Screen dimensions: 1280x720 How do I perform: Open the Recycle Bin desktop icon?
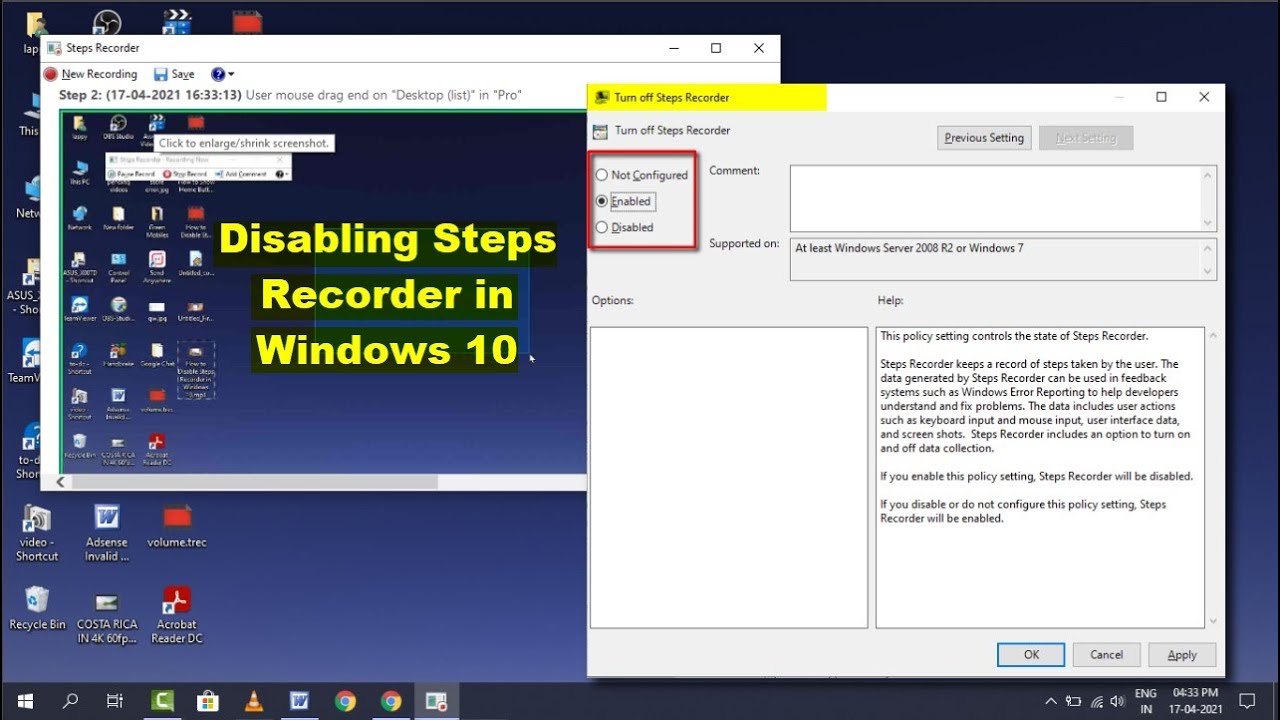(37, 608)
